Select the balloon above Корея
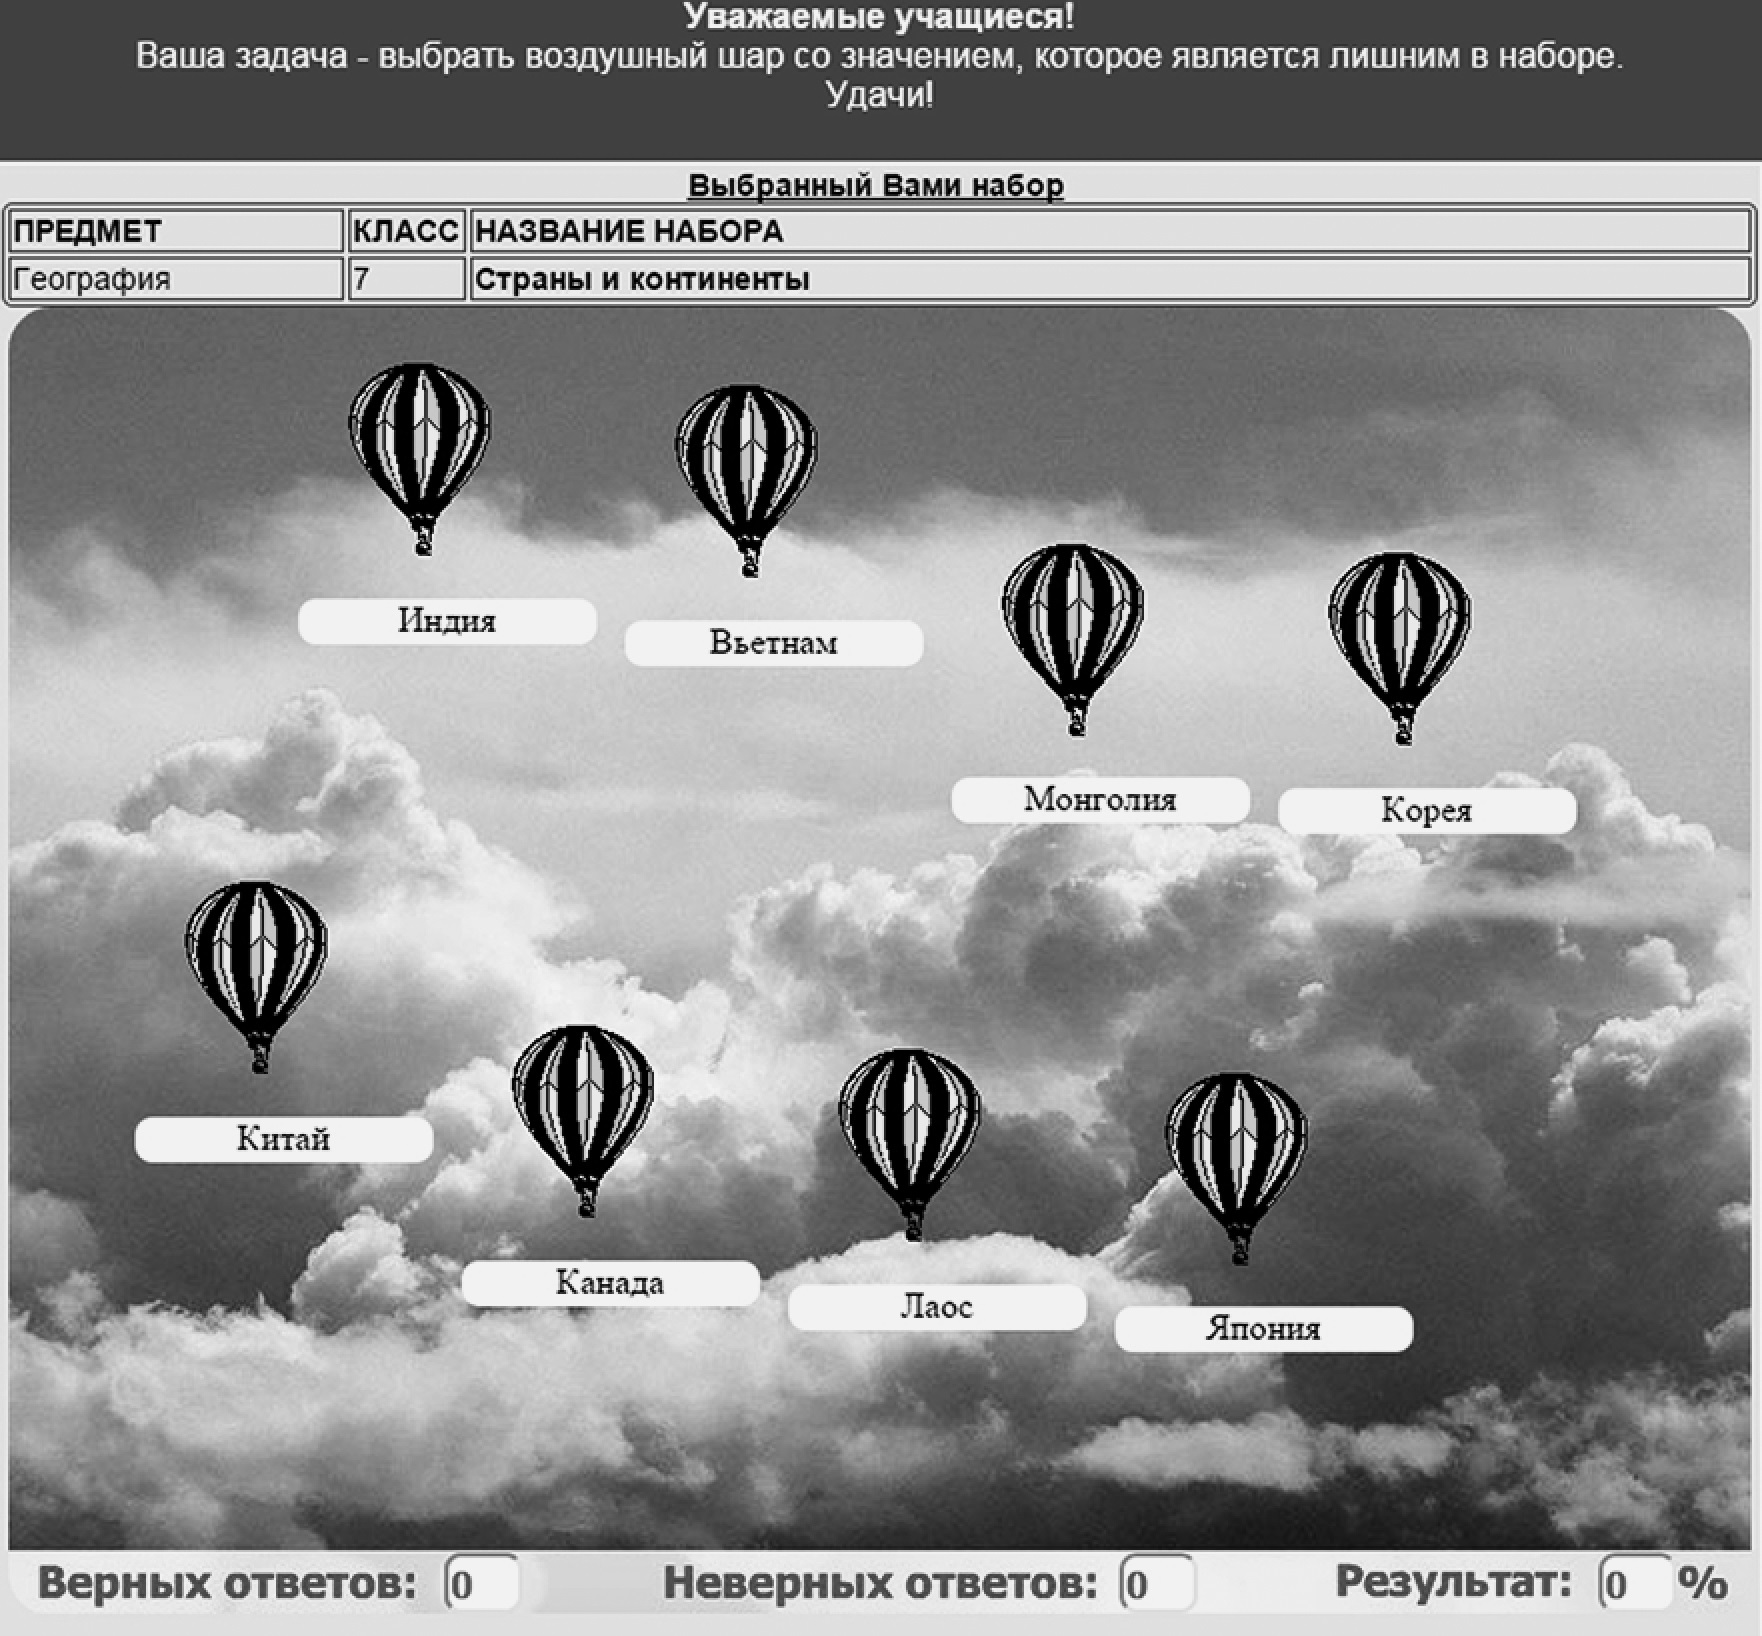 [1400, 649]
